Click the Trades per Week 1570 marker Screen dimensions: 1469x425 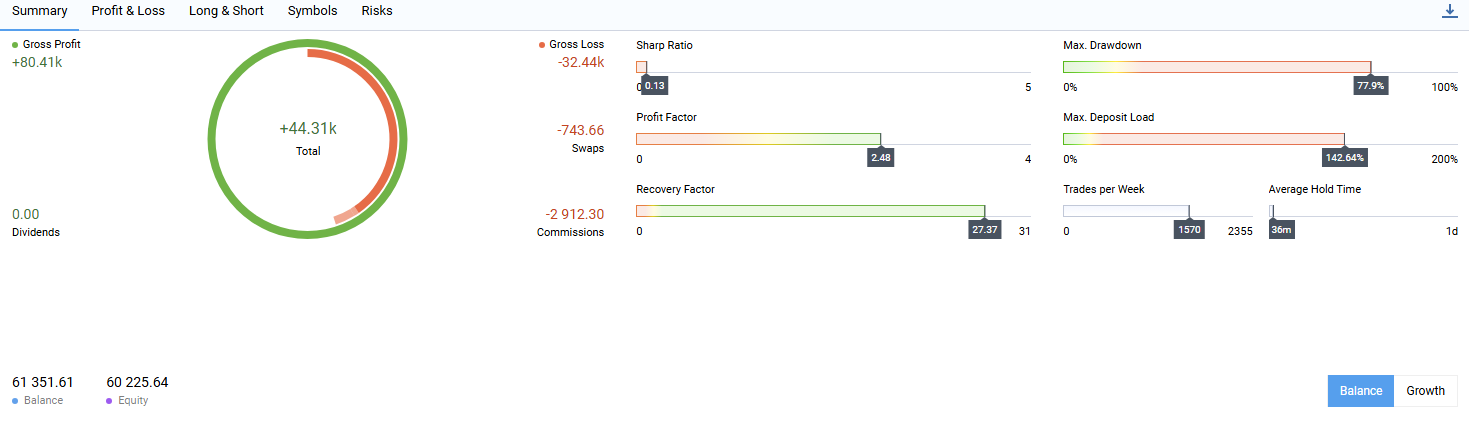point(1189,230)
